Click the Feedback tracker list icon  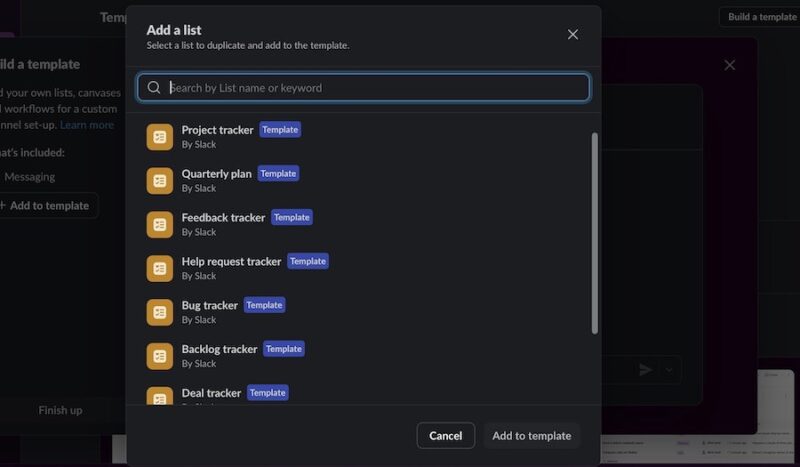tap(160, 225)
